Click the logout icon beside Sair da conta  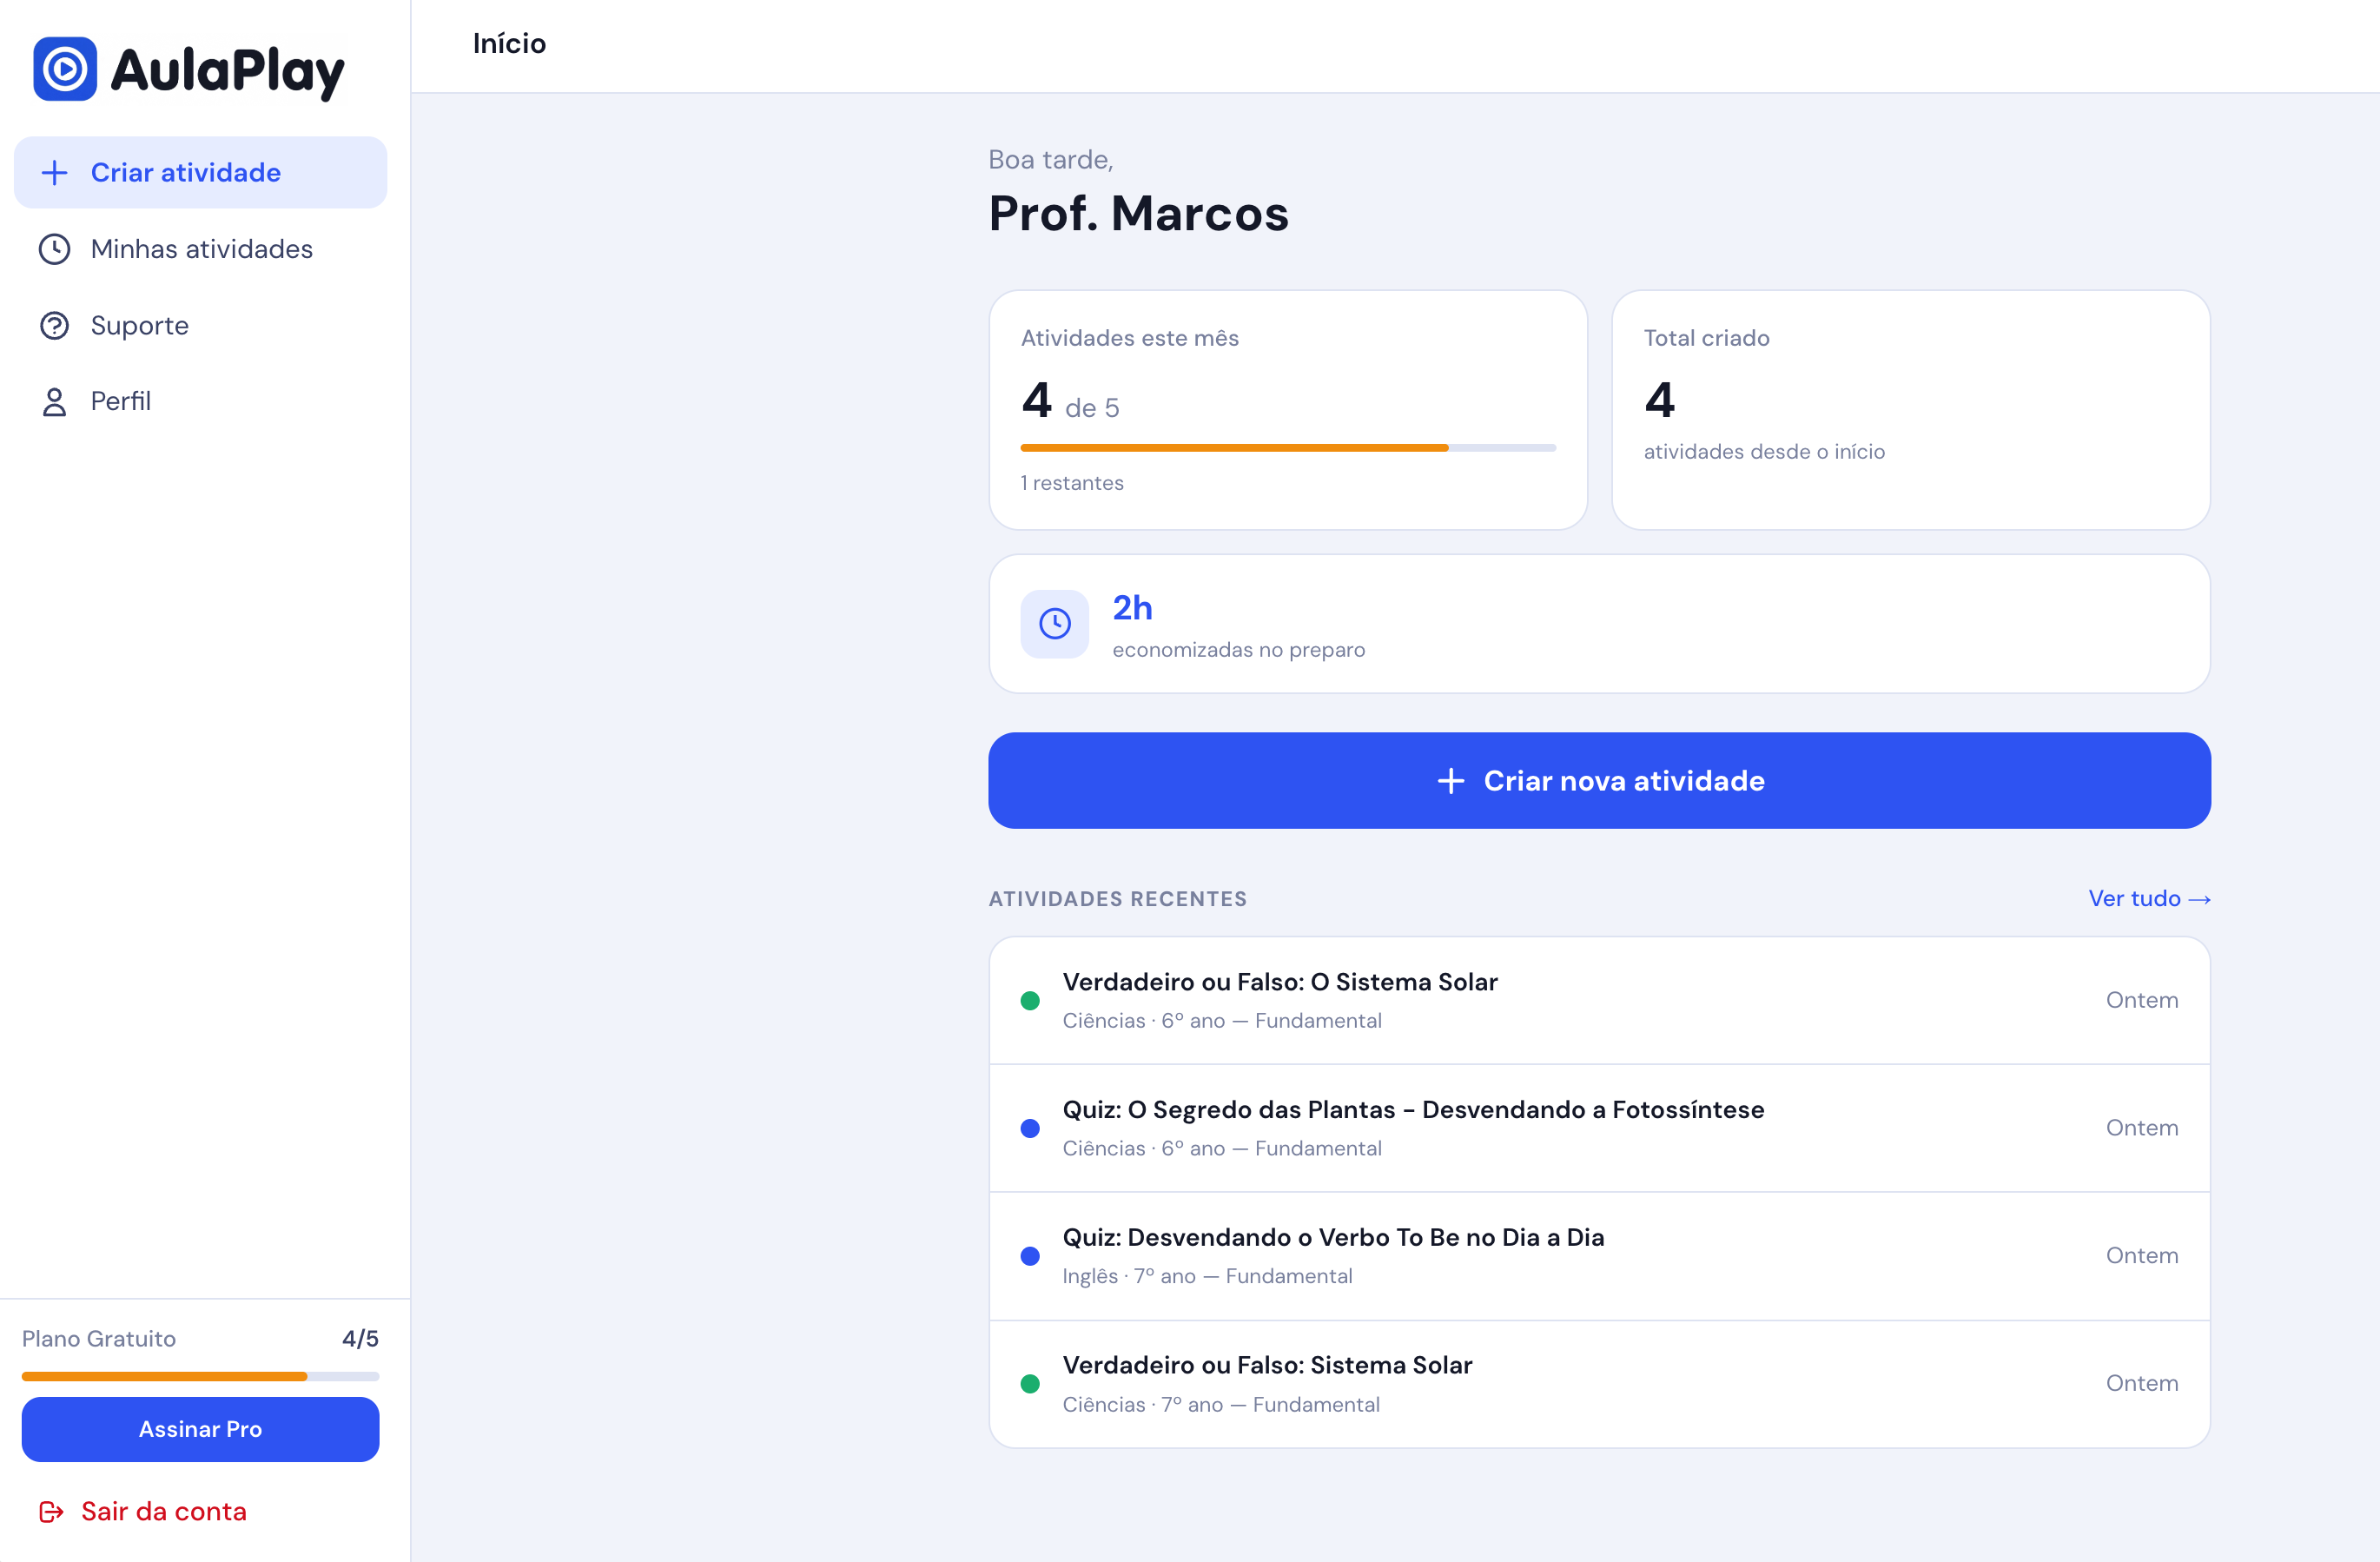click(51, 1511)
